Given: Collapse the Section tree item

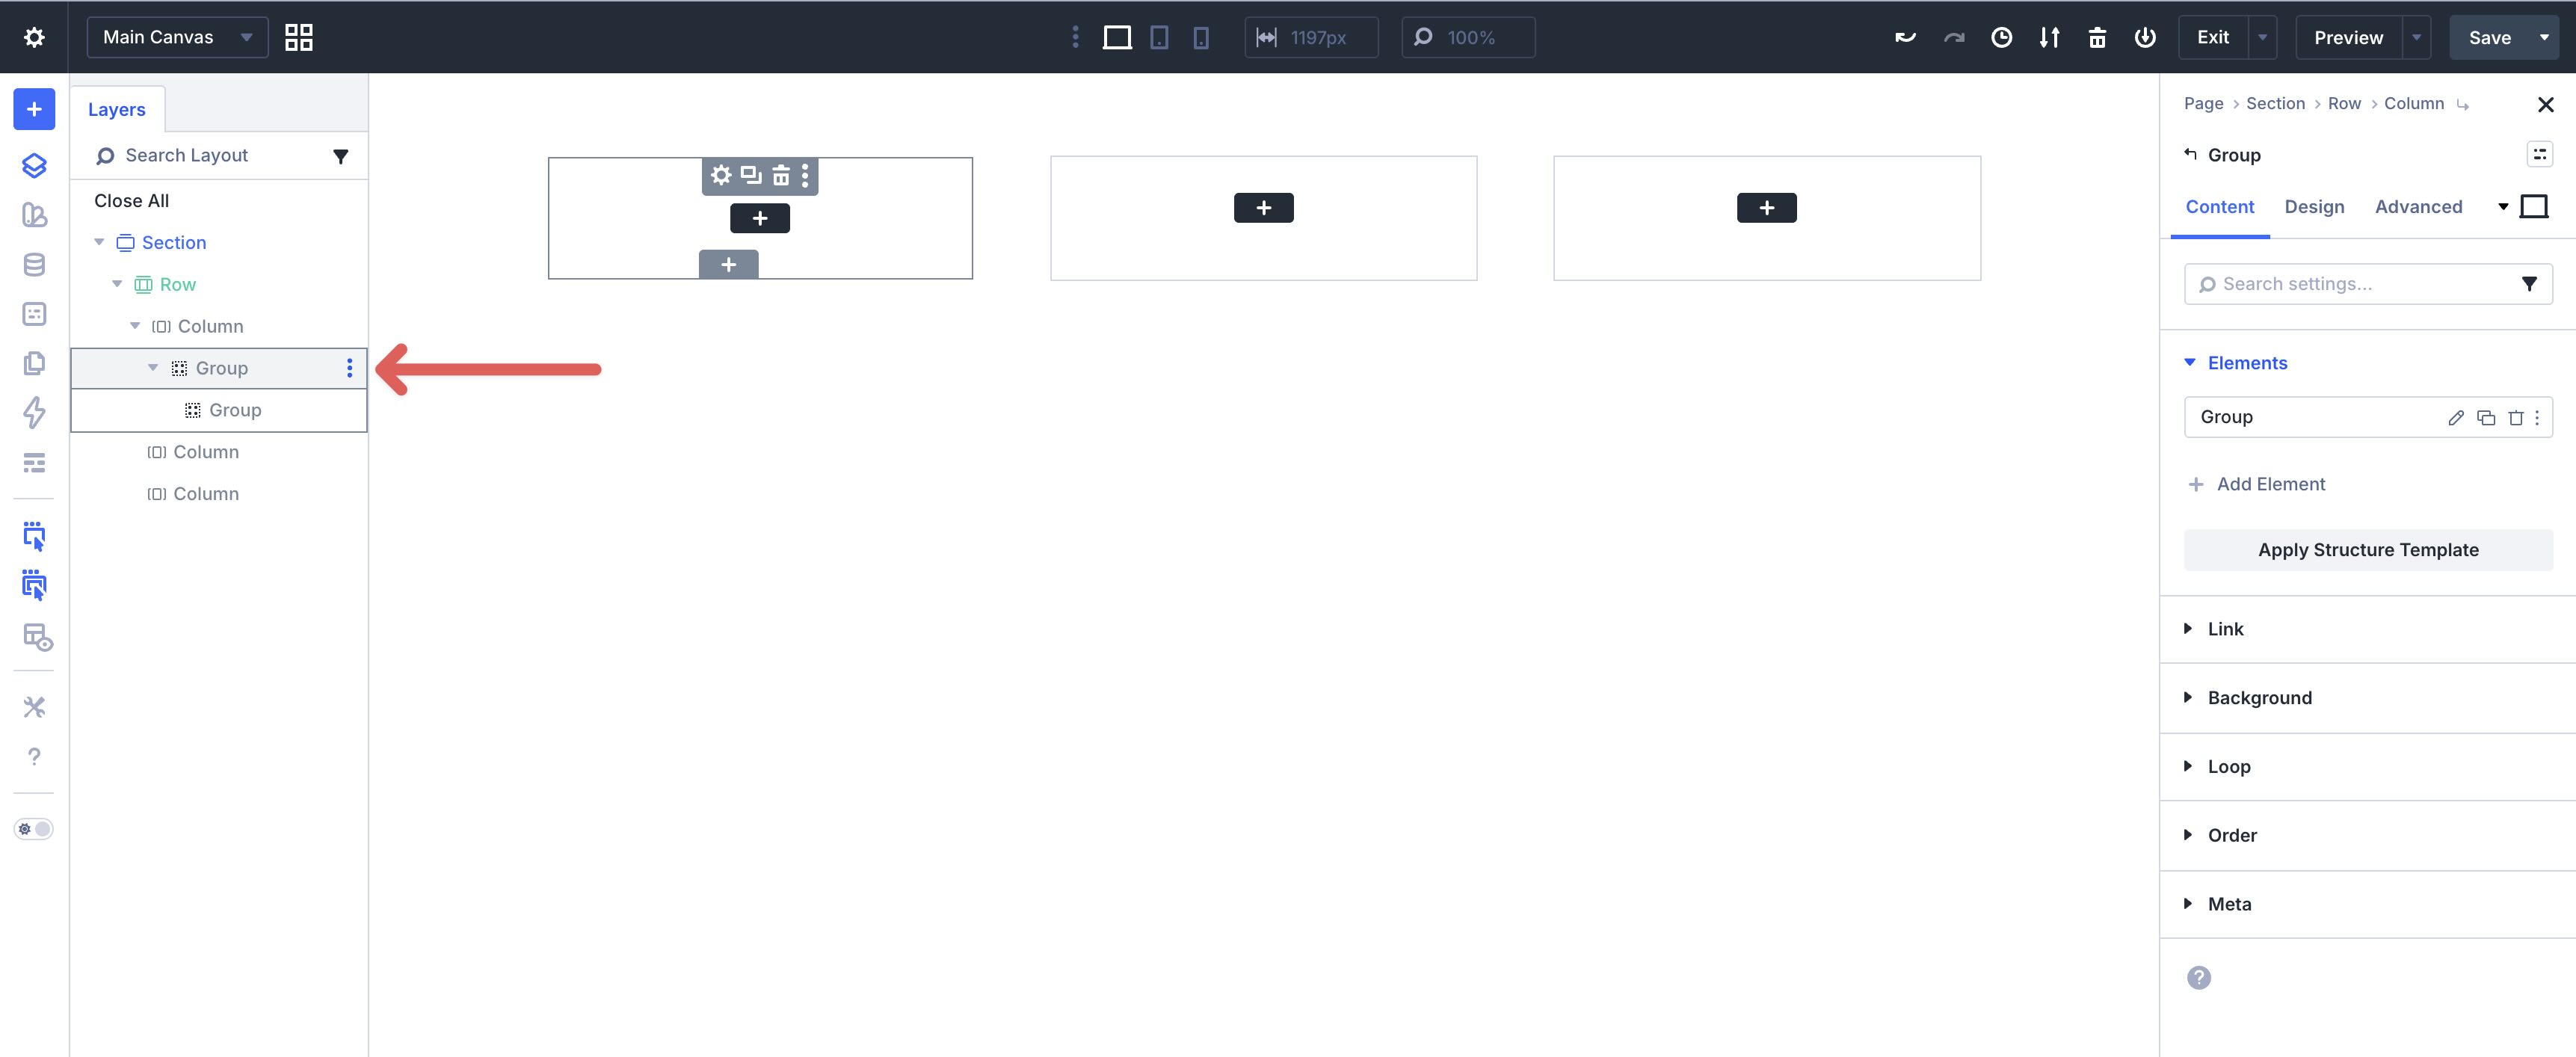Looking at the screenshot, I should click(x=99, y=242).
